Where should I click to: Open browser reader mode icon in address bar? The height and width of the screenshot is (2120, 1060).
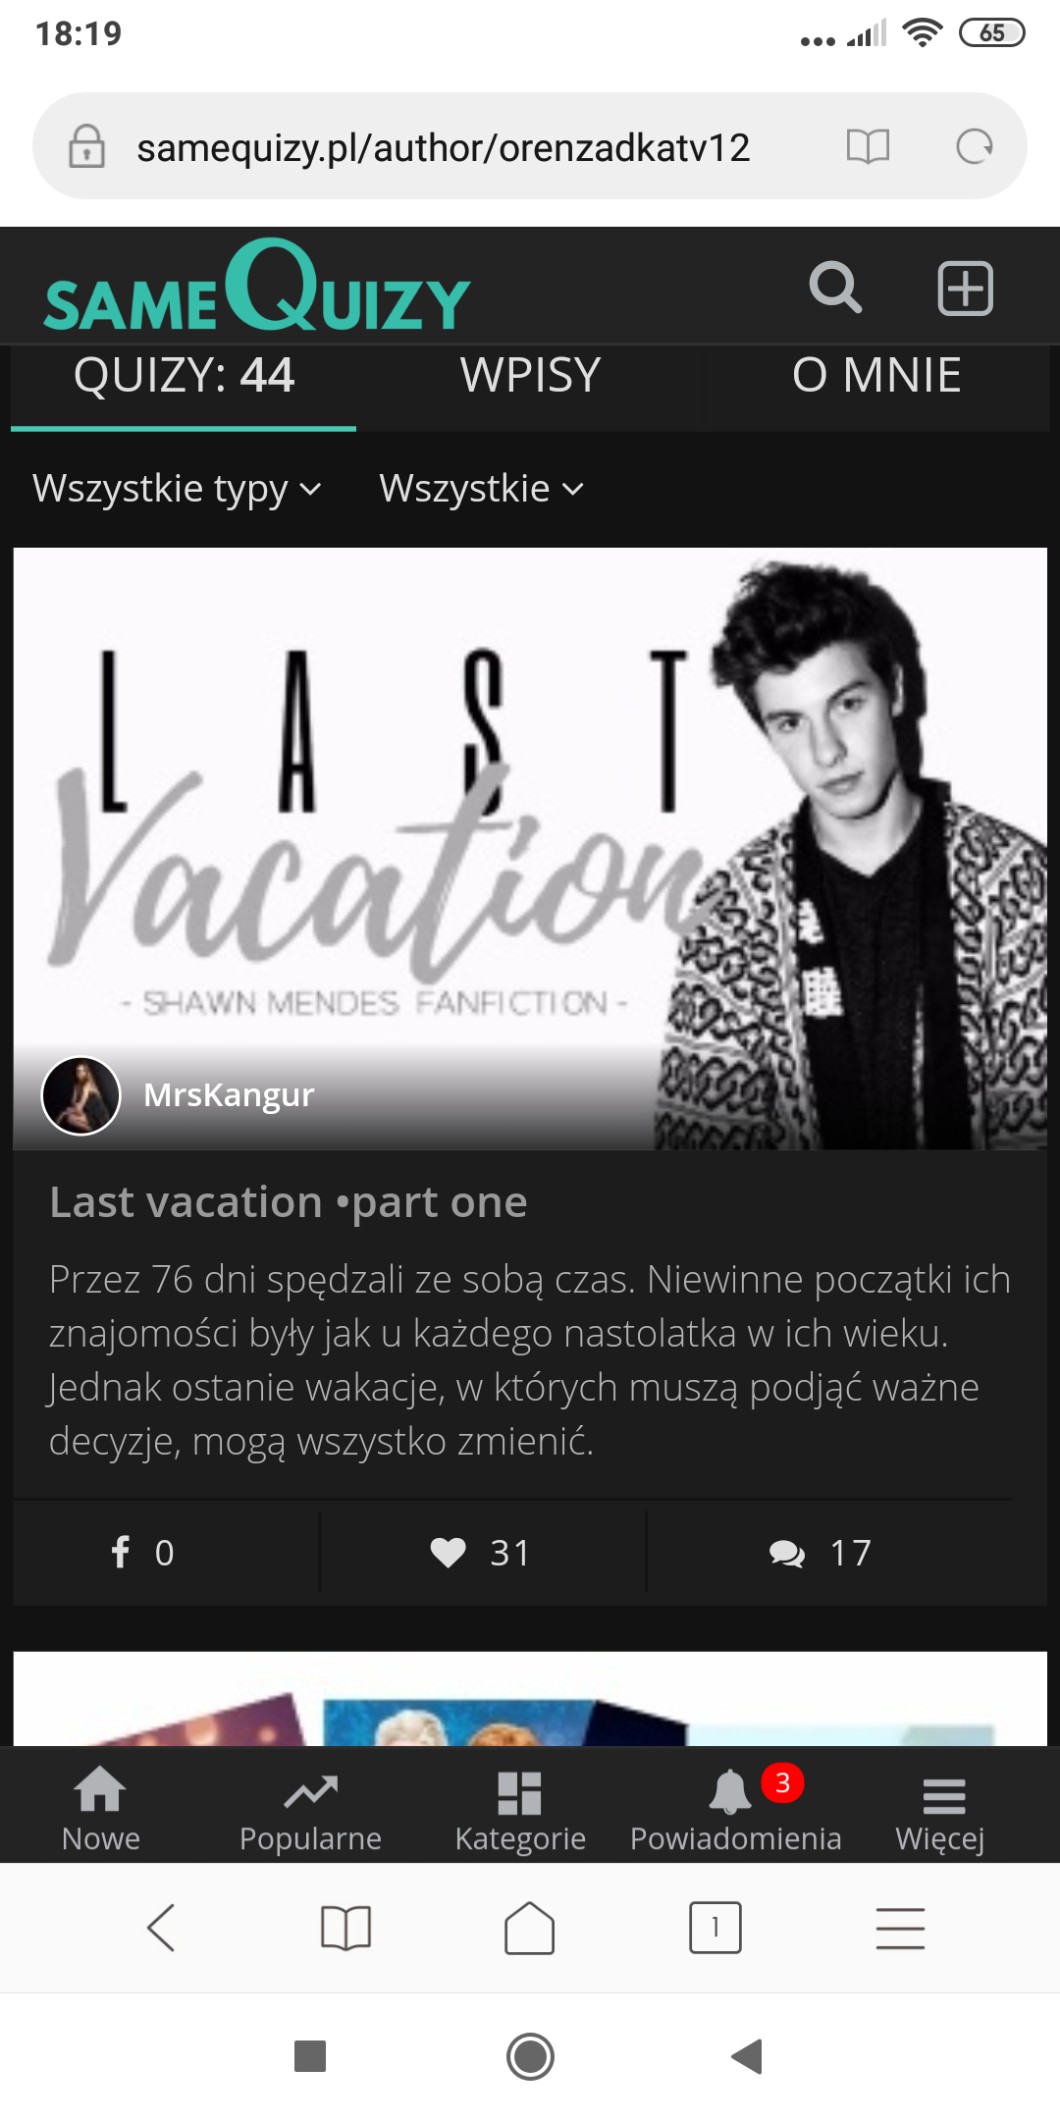point(867,147)
